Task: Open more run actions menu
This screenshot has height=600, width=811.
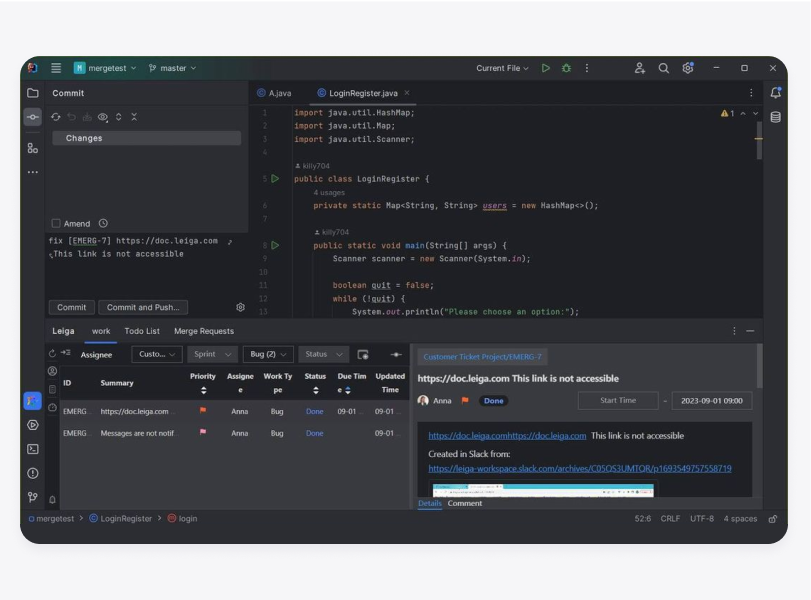Action: (587, 68)
